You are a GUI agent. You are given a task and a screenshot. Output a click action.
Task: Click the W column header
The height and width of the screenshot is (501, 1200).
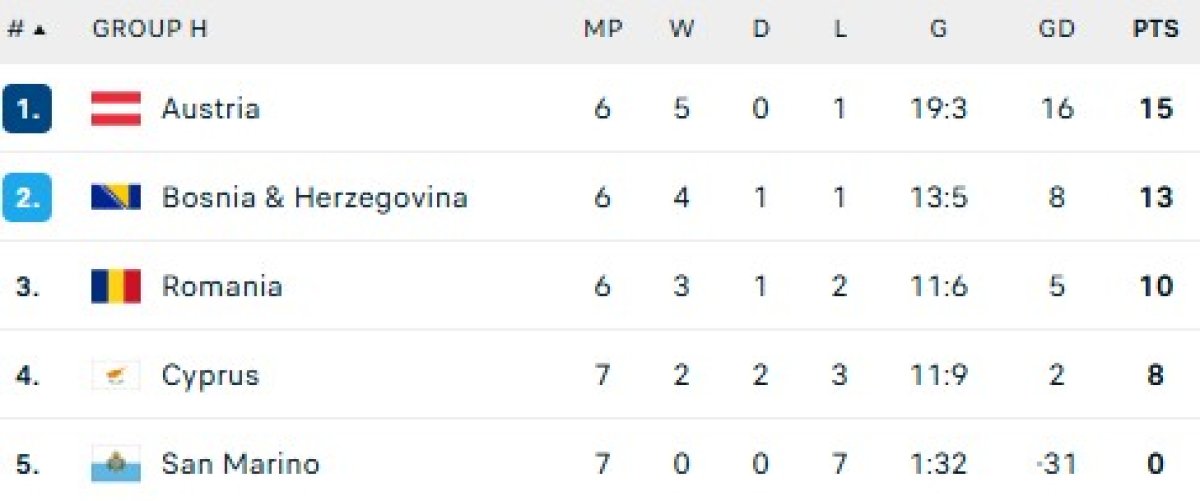point(682,29)
